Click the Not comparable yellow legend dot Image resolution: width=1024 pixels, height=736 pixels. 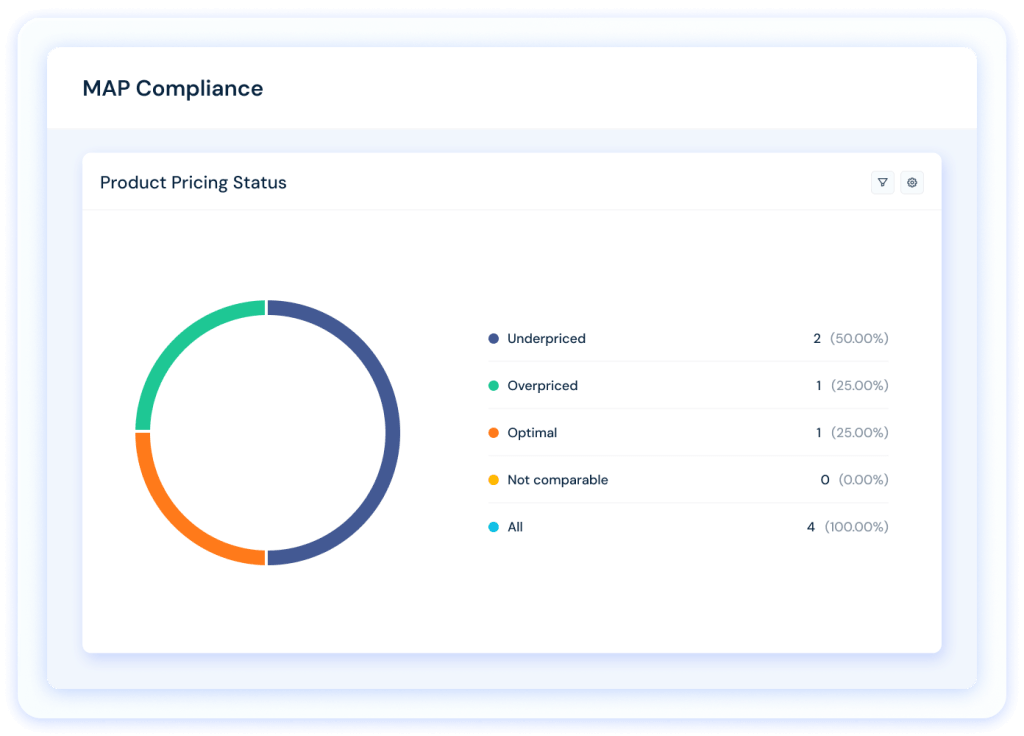(494, 480)
